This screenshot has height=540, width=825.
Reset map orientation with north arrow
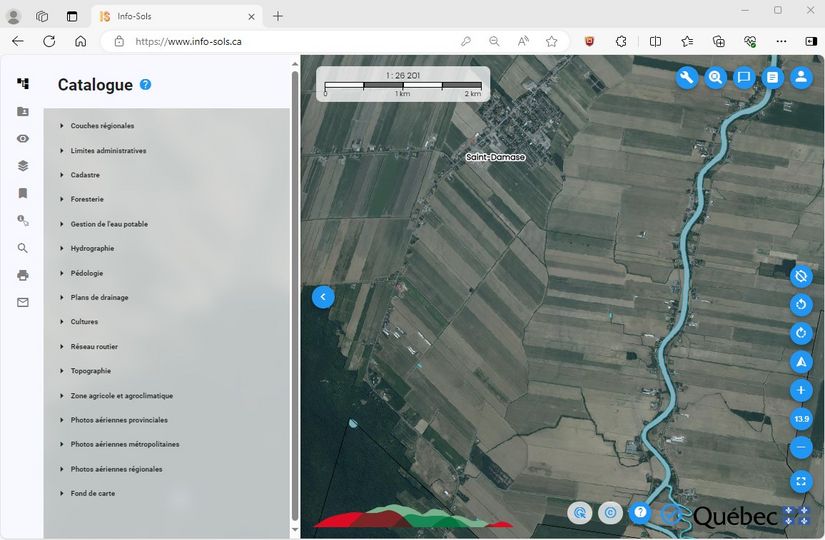coord(801,362)
